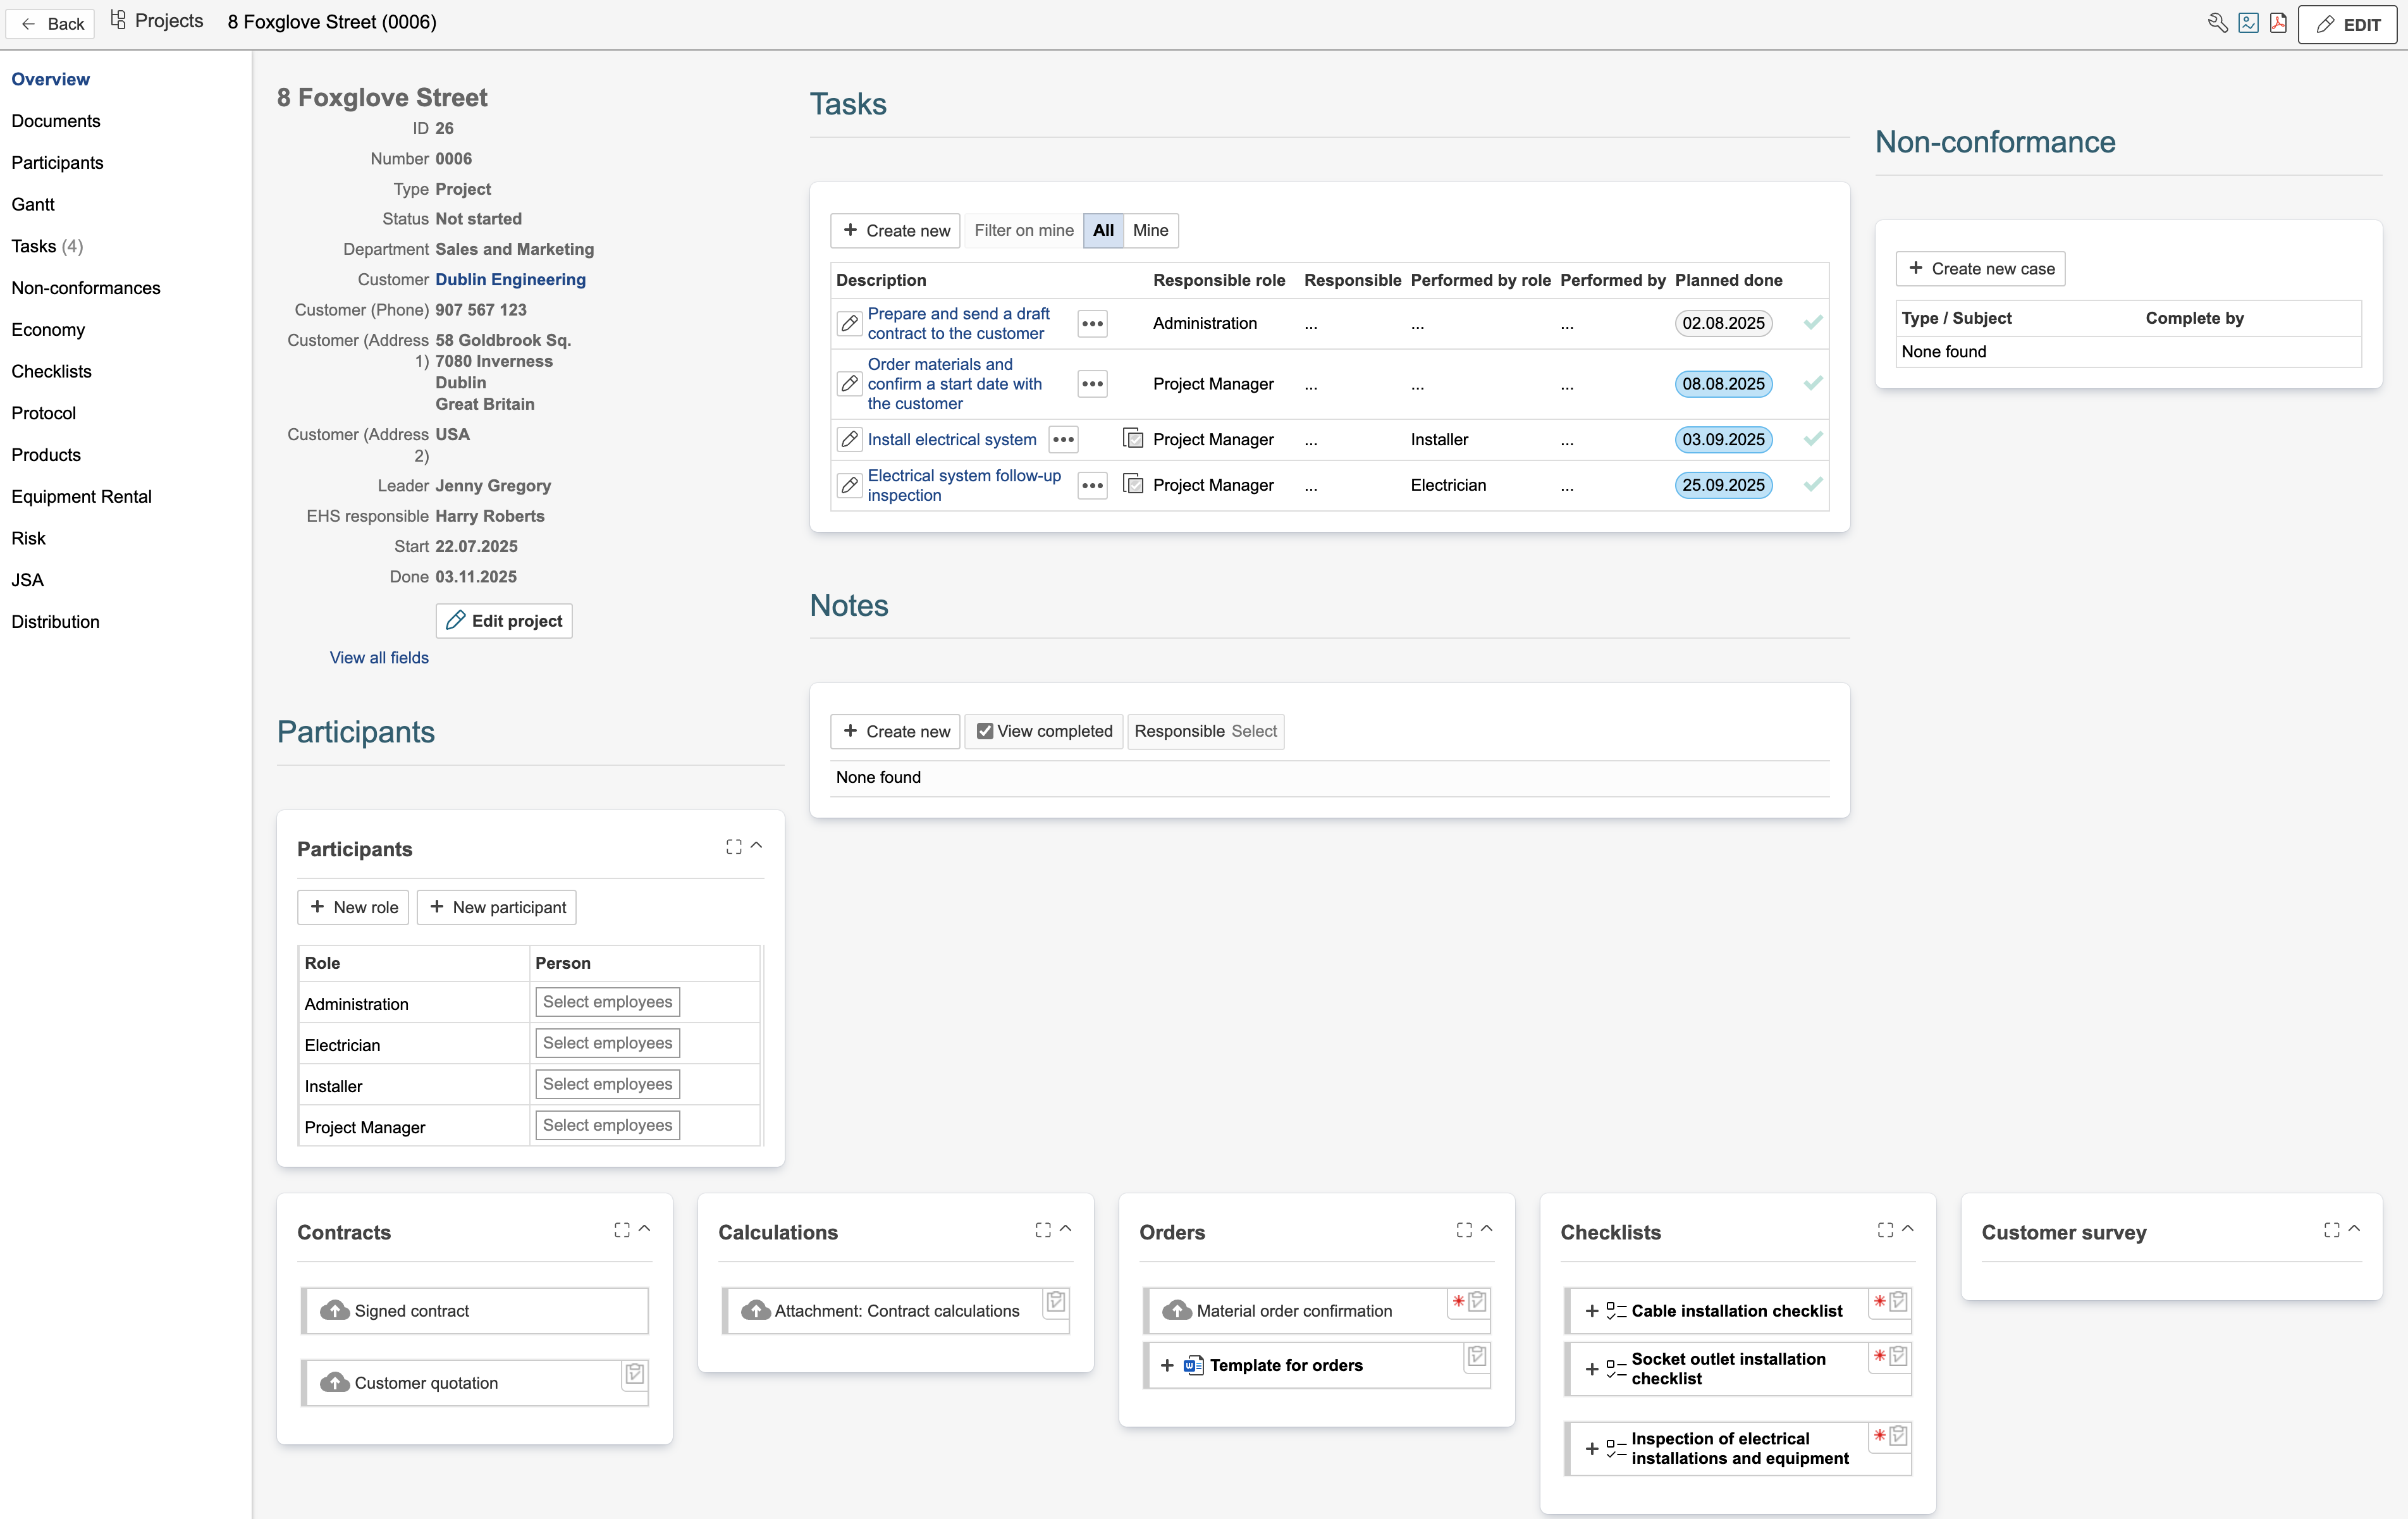
Task: Click the Edit project button
Action: 504,621
